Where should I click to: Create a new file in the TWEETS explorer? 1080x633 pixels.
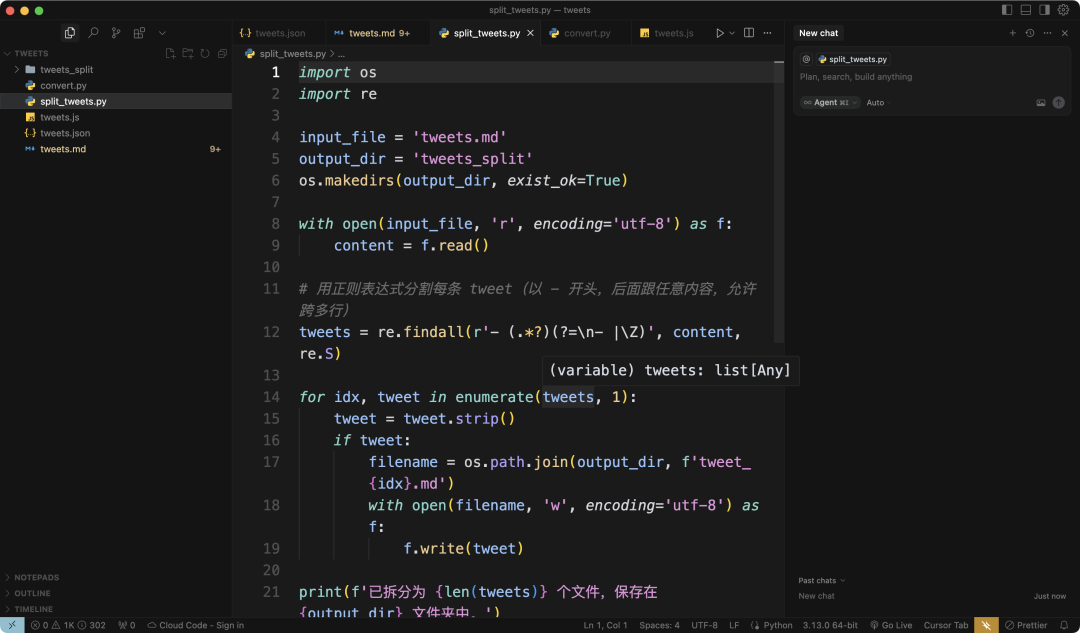[170, 53]
